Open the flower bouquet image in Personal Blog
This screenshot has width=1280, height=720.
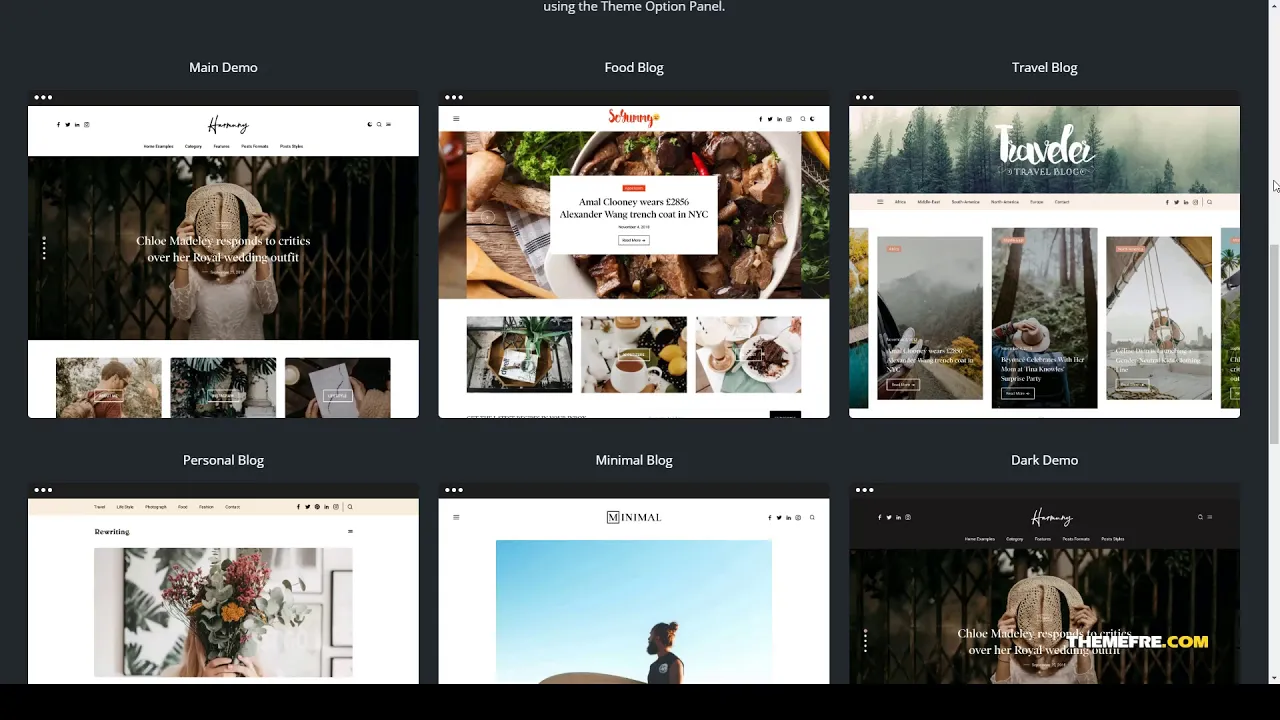coord(223,612)
